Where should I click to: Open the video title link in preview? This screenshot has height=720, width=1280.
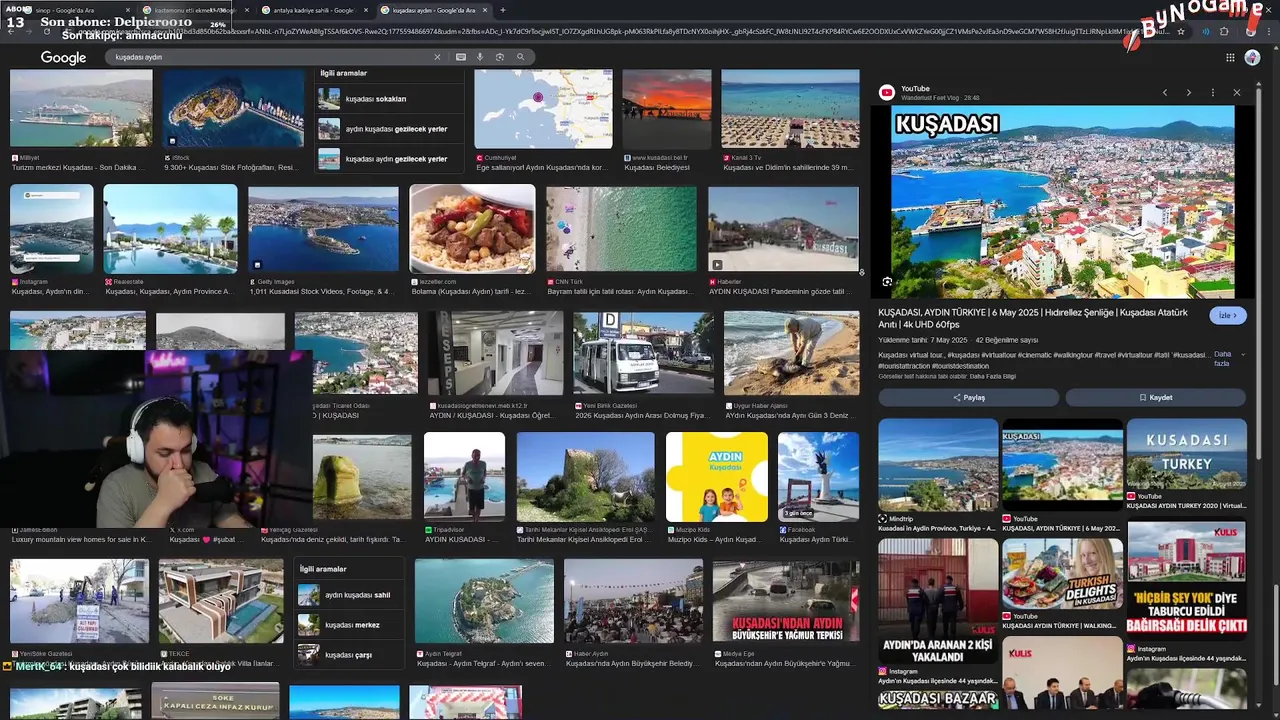coord(1033,318)
